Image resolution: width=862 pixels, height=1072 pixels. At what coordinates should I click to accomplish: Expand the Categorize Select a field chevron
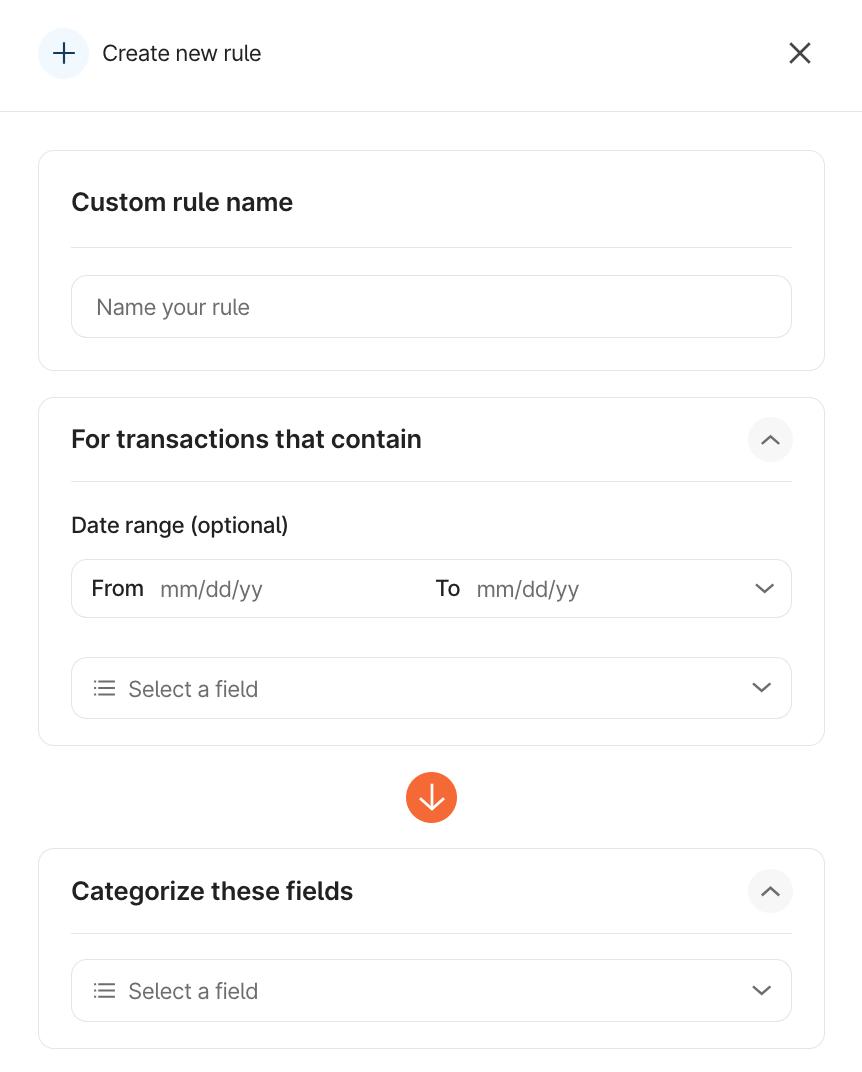click(x=762, y=991)
